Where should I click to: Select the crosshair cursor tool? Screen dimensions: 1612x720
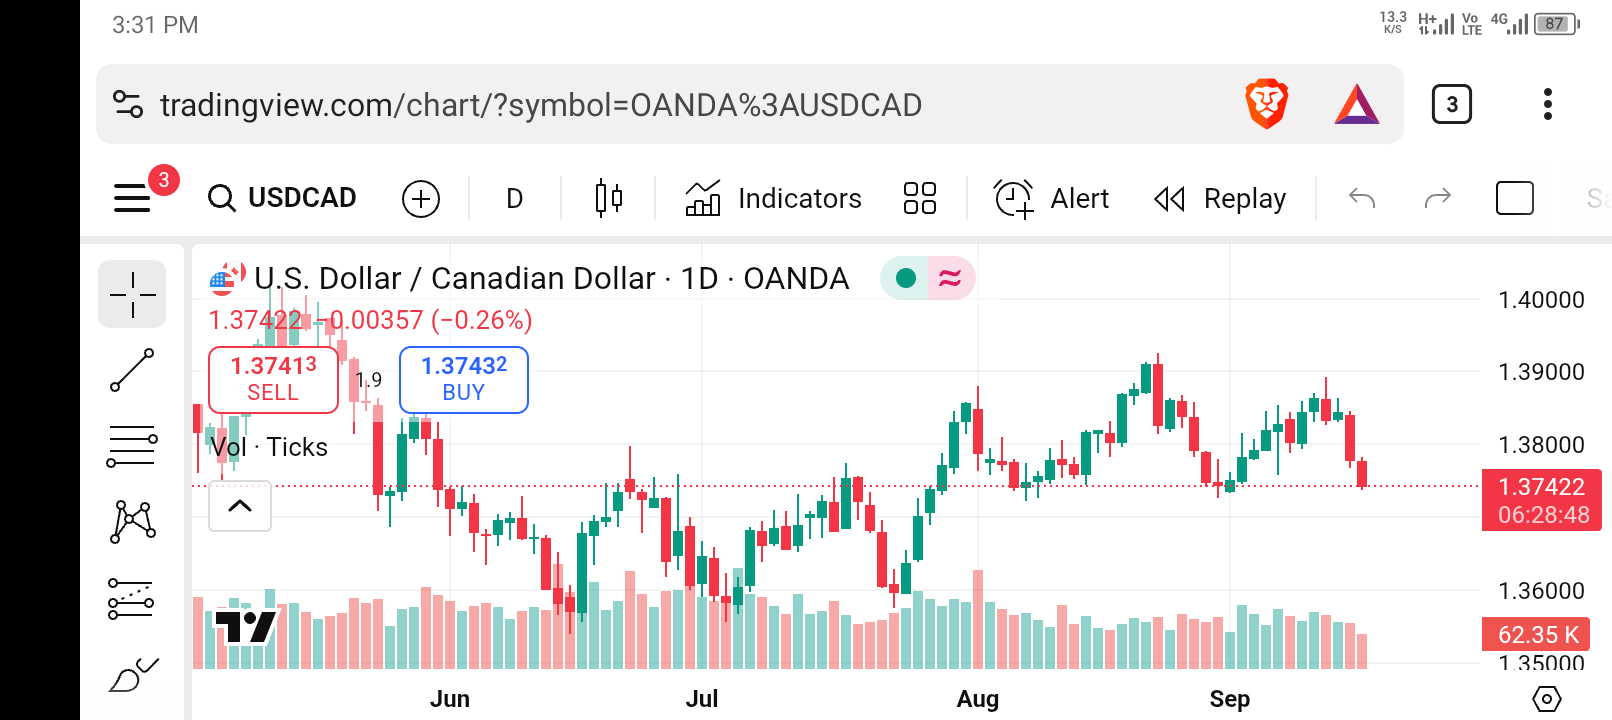pos(132,295)
